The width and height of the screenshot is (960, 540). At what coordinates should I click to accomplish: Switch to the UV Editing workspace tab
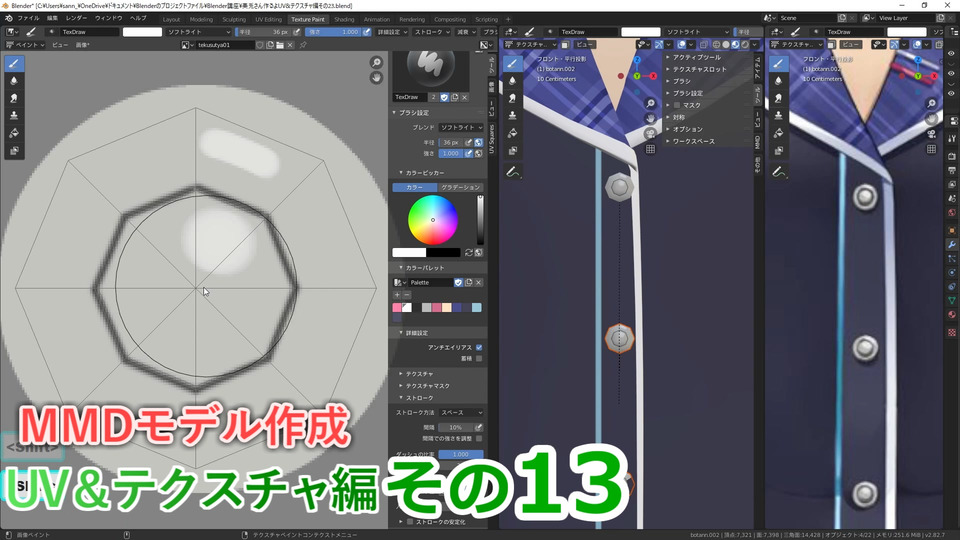(268, 19)
